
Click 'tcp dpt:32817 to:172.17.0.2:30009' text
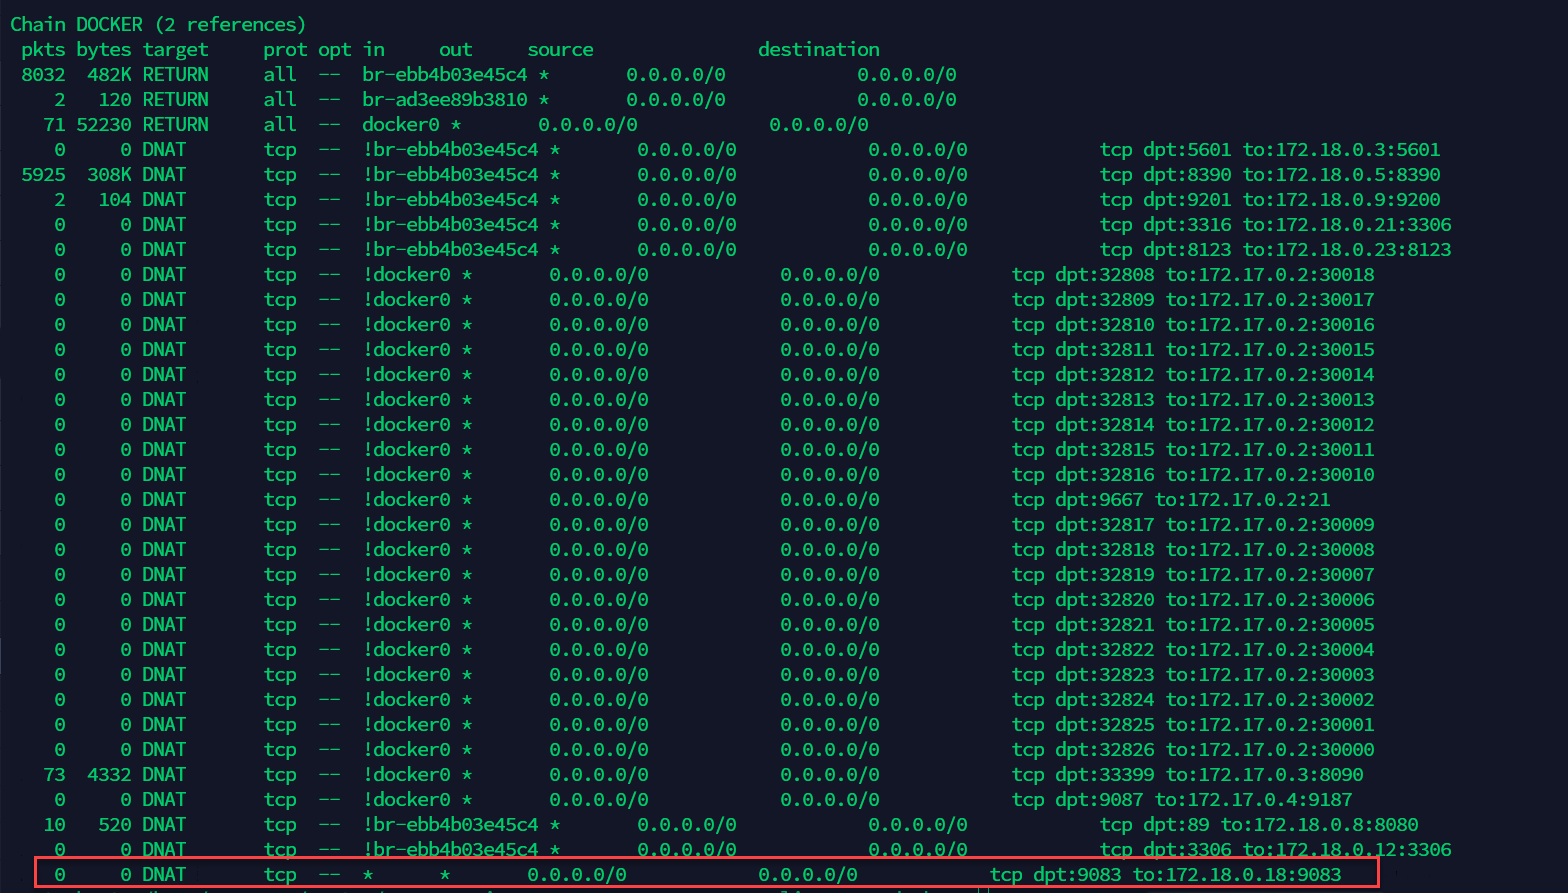click(x=1193, y=524)
